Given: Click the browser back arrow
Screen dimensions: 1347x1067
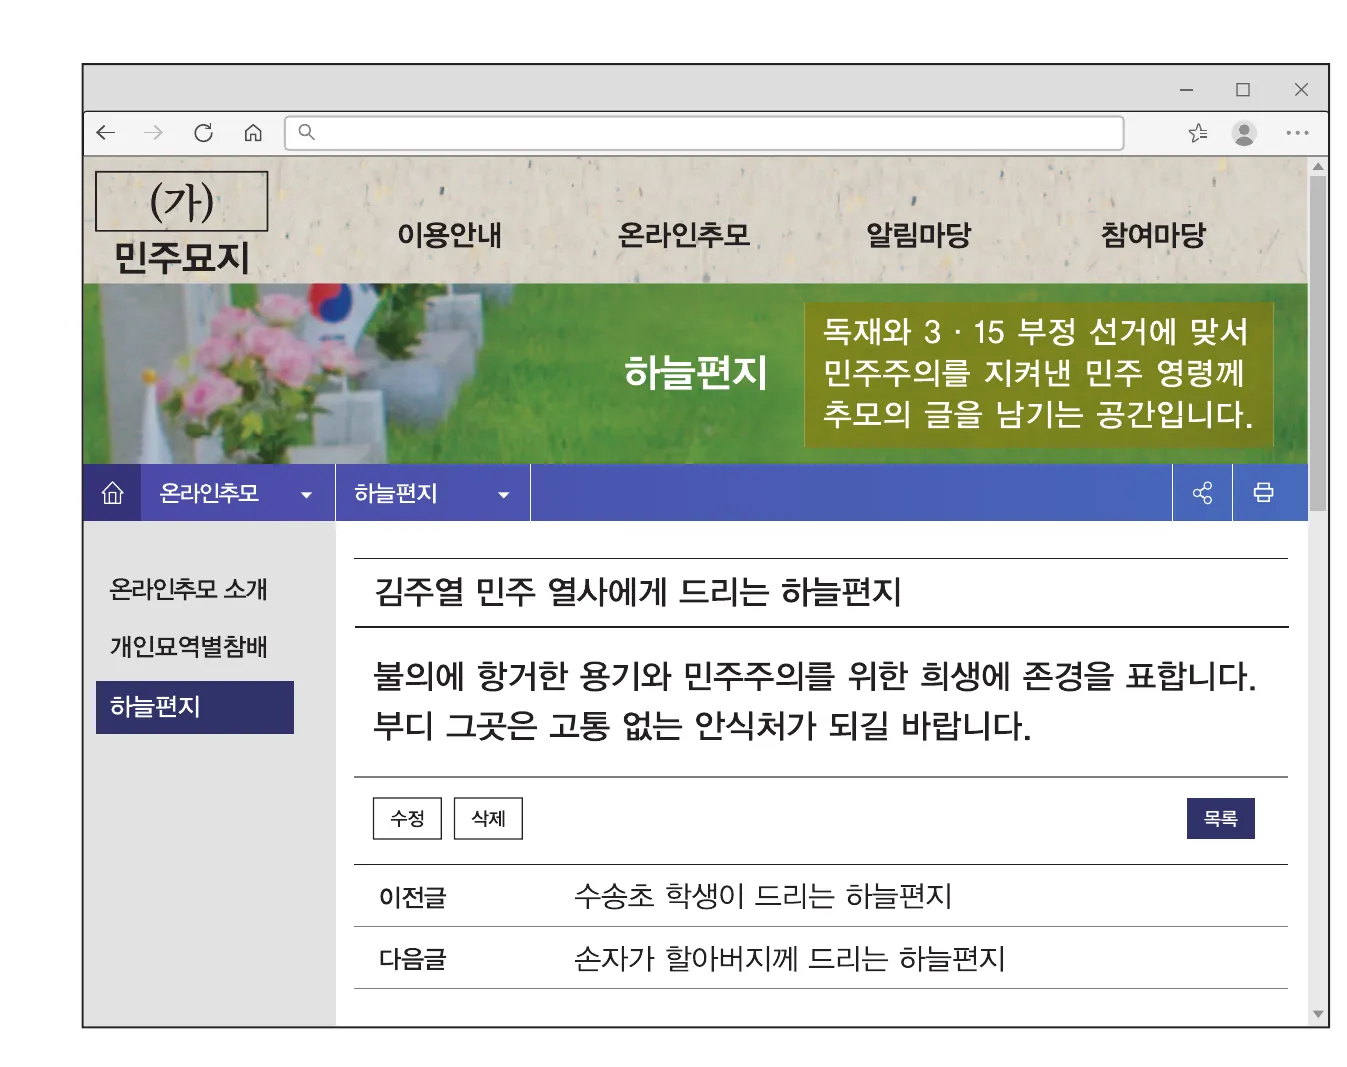Looking at the screenshot, I should point(106,133).
